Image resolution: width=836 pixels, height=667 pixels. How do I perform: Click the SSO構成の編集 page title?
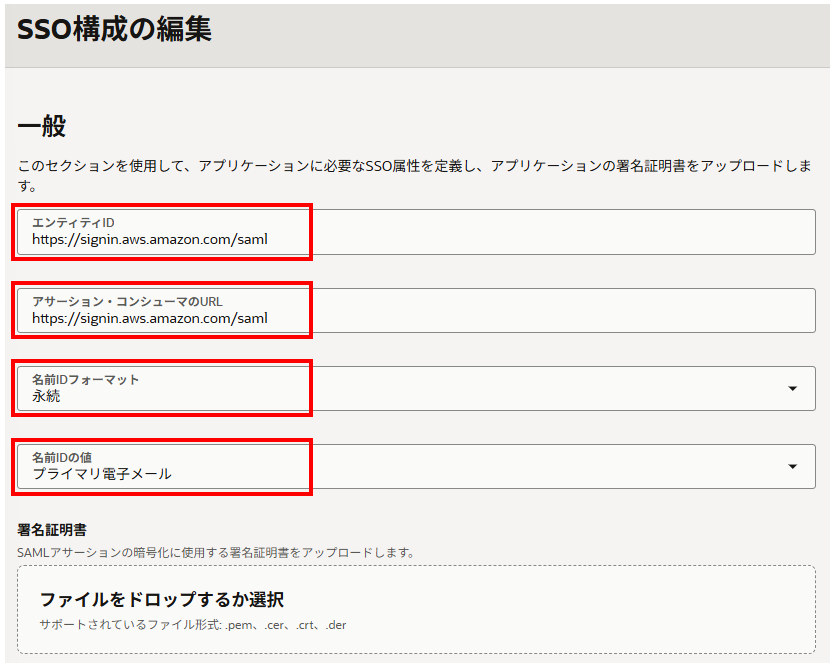point(114,30)
